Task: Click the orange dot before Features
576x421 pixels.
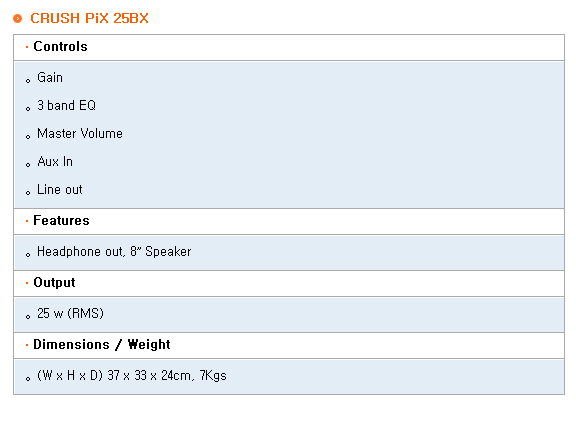Action: 27,221
